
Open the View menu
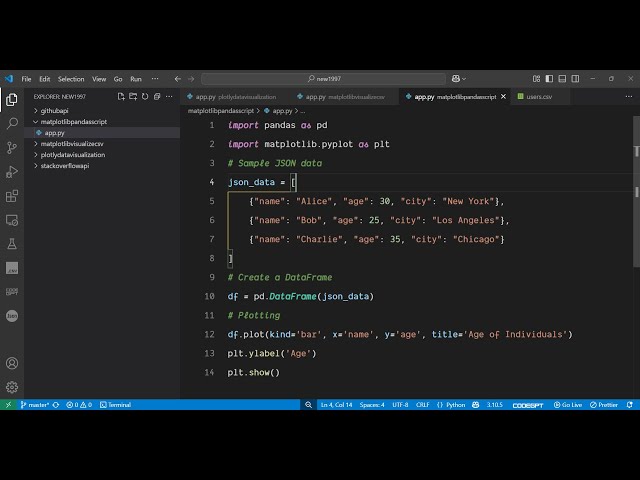click(x=99, y=79)
